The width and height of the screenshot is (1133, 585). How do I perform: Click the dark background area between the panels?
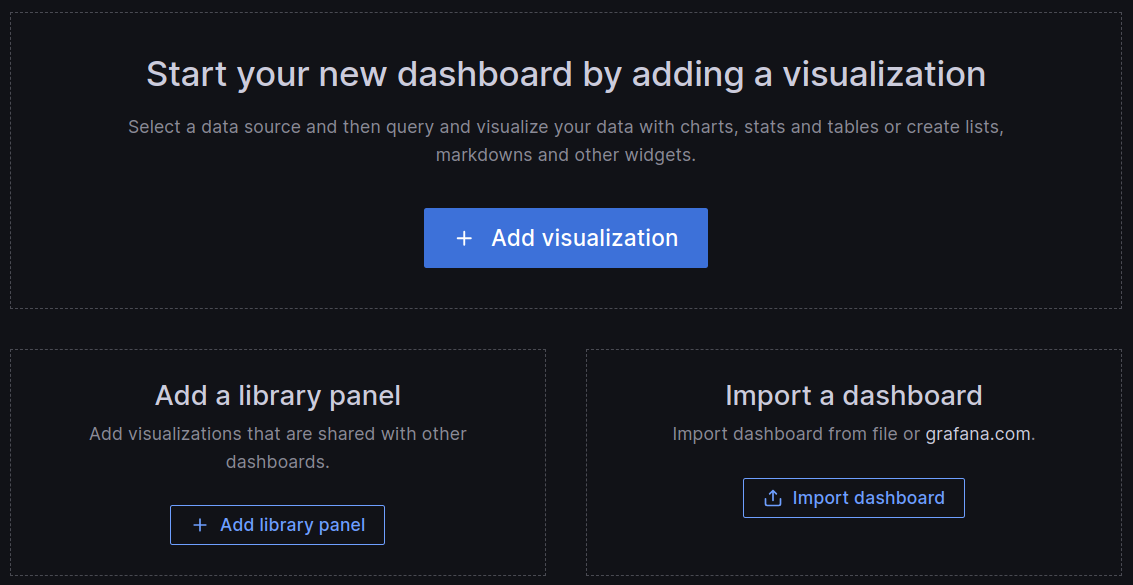(566, 330)
